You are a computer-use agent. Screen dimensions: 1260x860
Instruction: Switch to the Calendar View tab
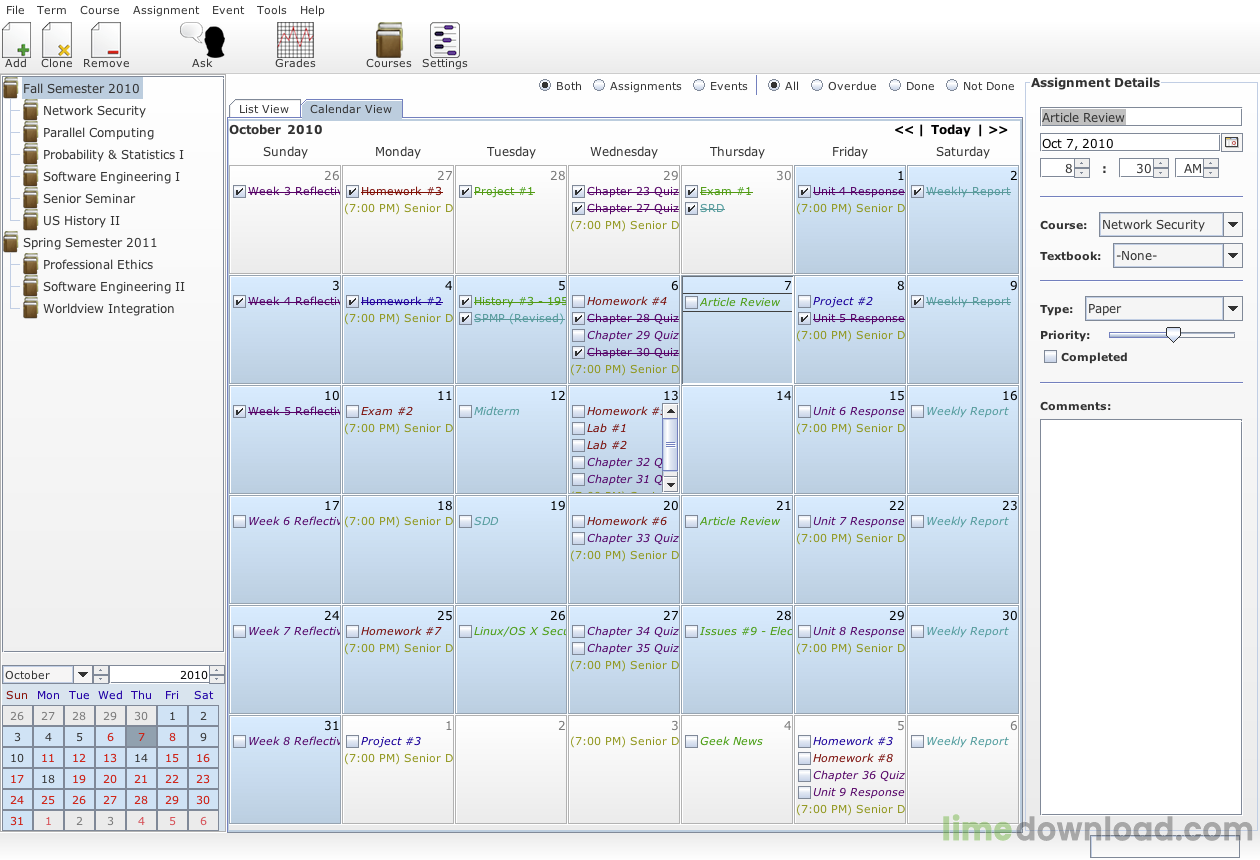351,109
